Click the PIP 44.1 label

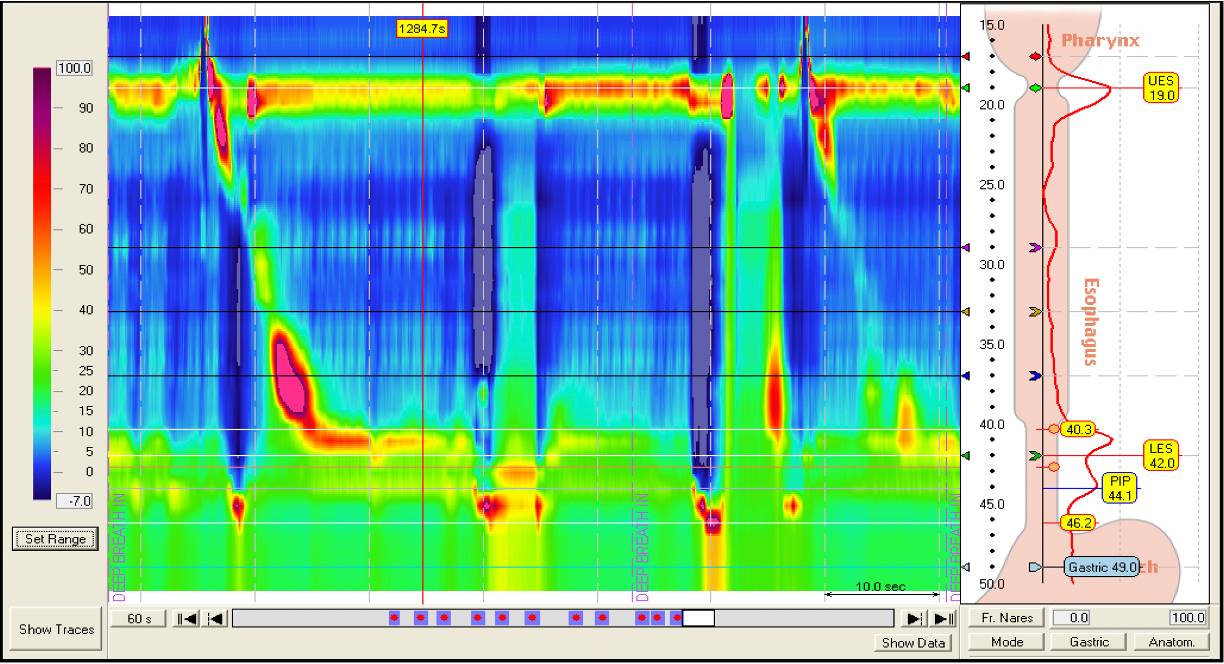coord(1119,488)
